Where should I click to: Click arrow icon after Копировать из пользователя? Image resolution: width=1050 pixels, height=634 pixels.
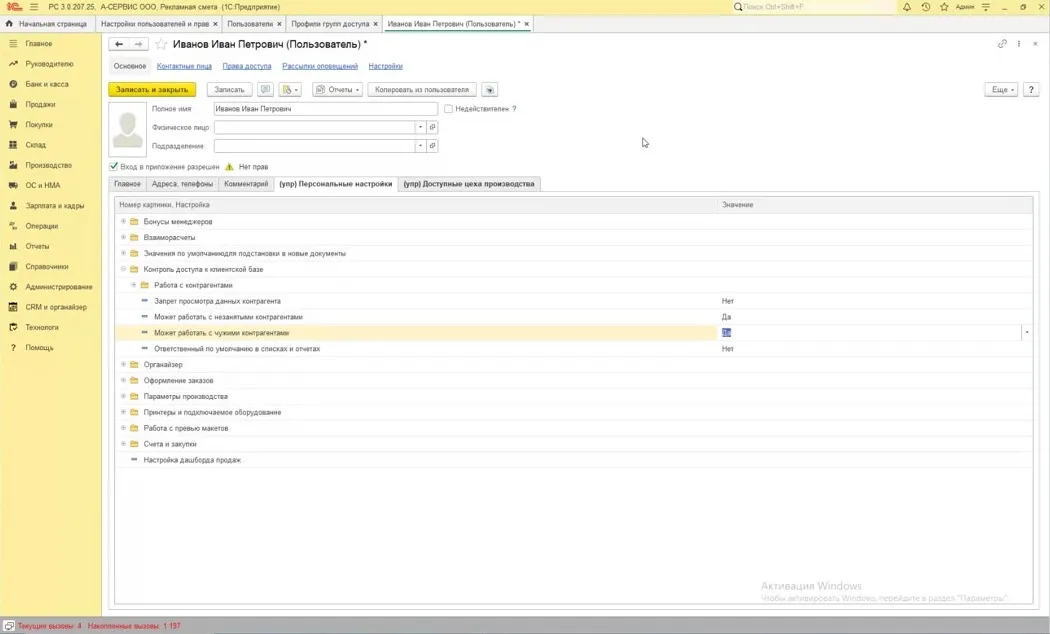coord(490,90)
